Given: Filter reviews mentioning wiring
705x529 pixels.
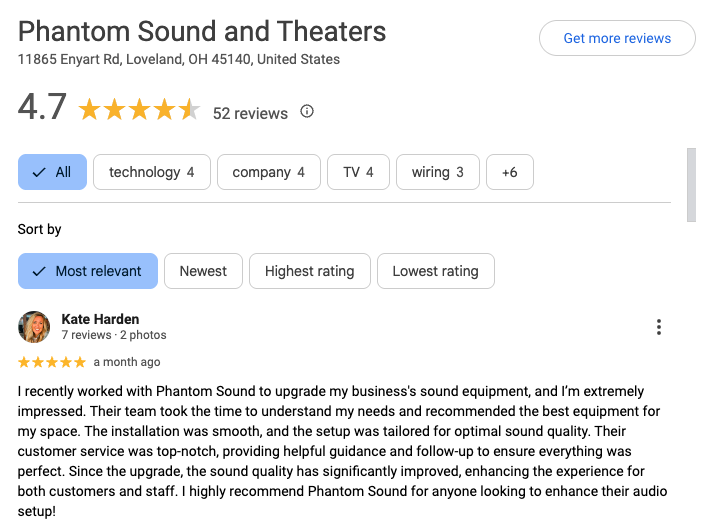Looking at the screenshot, I should tap(437, 172).
